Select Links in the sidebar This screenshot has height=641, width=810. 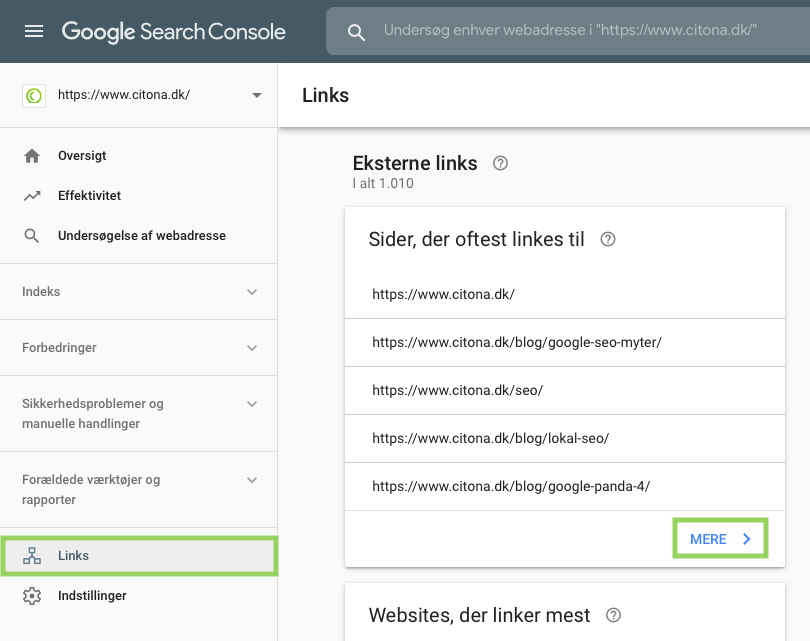tap(138, 556)
